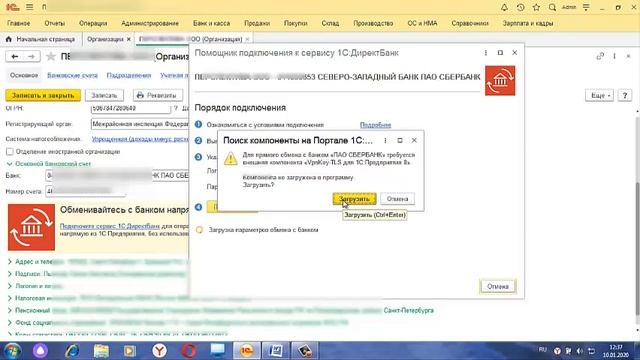The image size is (640, 360).
Task: Click the home icon of Начальная страница
Action: click(x=9, y=39)
